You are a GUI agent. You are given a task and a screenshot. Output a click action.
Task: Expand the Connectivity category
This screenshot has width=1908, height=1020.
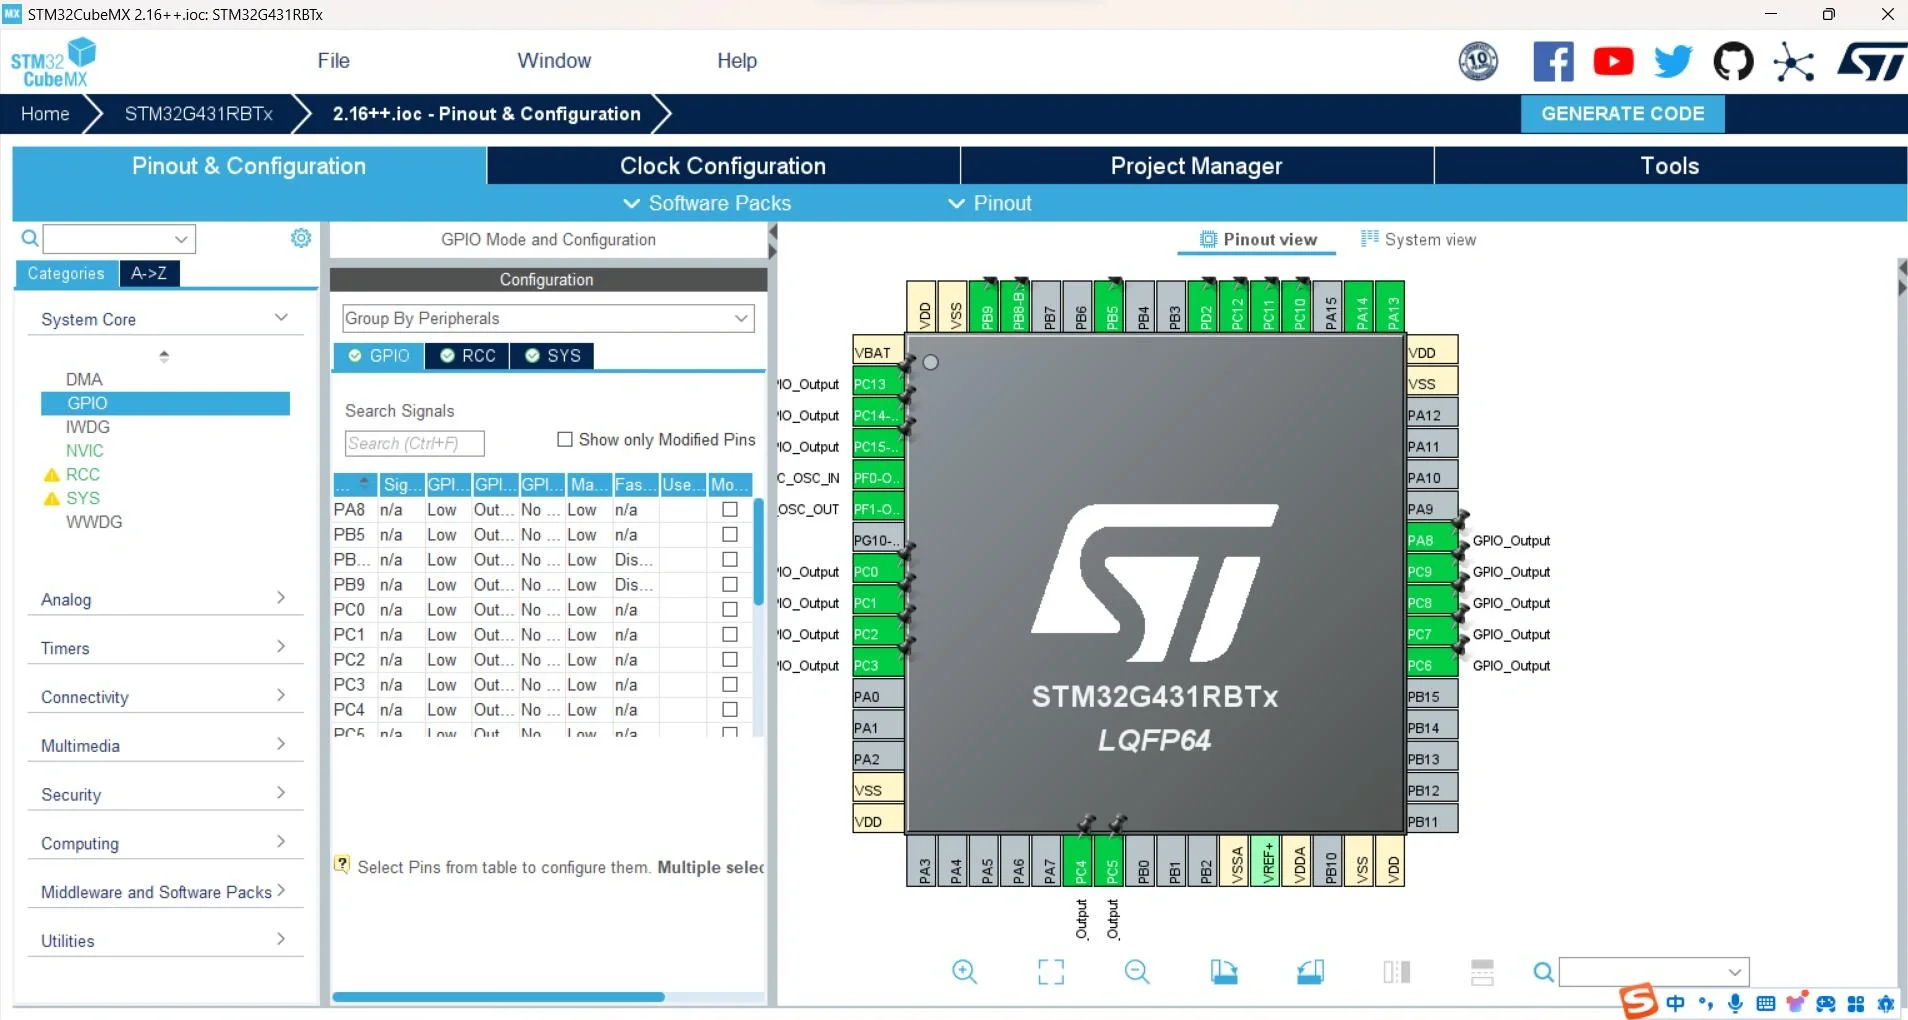click(165, 697)
